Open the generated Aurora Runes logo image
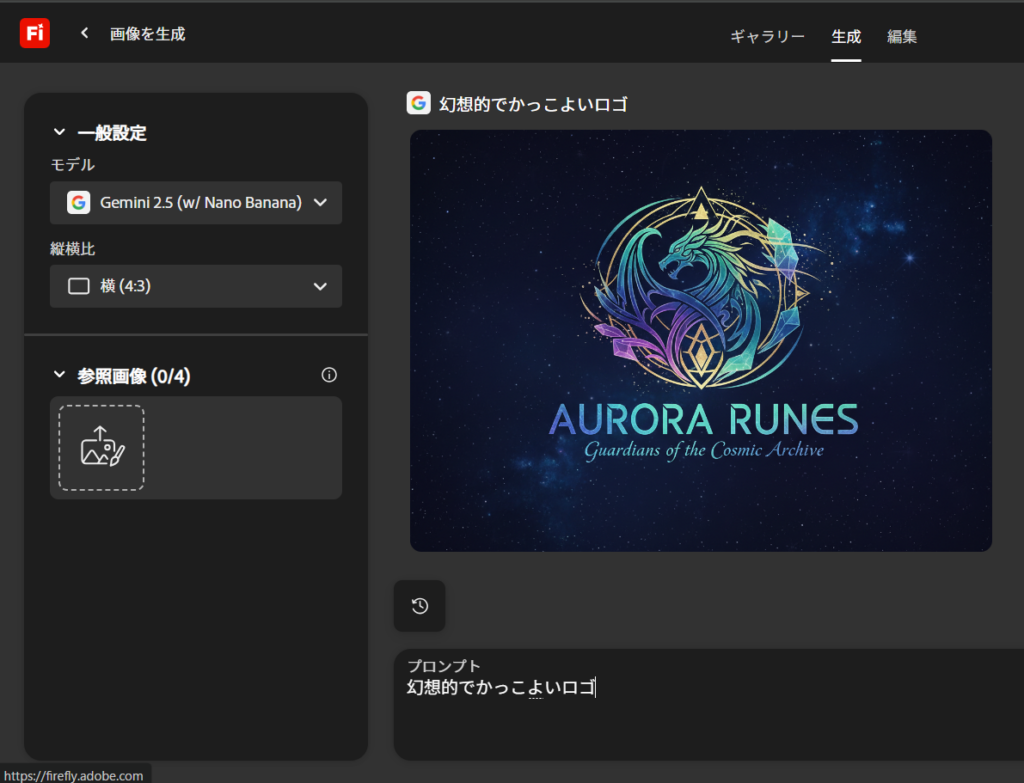 [700, 340]
